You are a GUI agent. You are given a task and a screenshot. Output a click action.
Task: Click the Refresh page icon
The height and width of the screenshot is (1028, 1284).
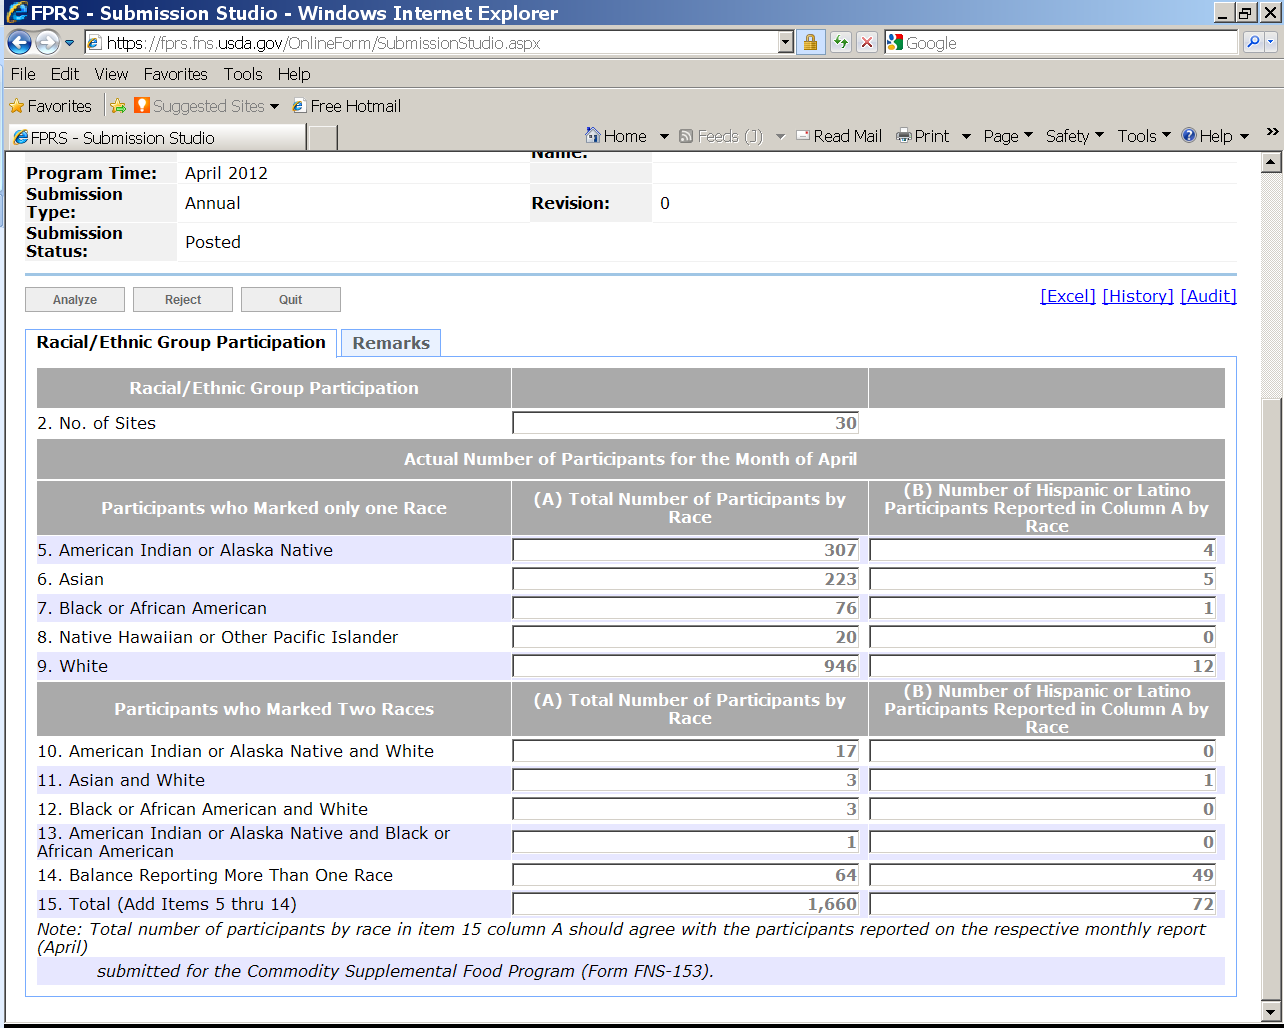coord(840,43)
